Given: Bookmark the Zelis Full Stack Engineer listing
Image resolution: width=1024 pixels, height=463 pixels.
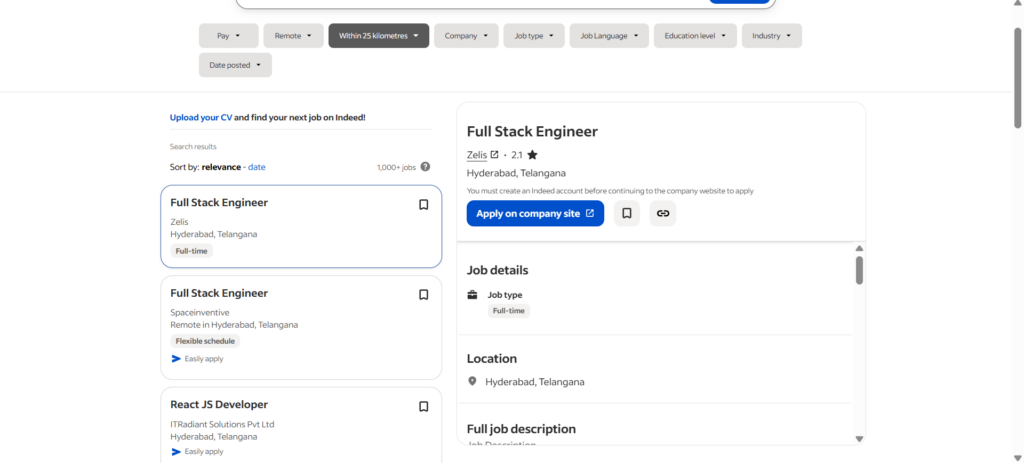Looking at the screenshot, I should tap(423, 204).
